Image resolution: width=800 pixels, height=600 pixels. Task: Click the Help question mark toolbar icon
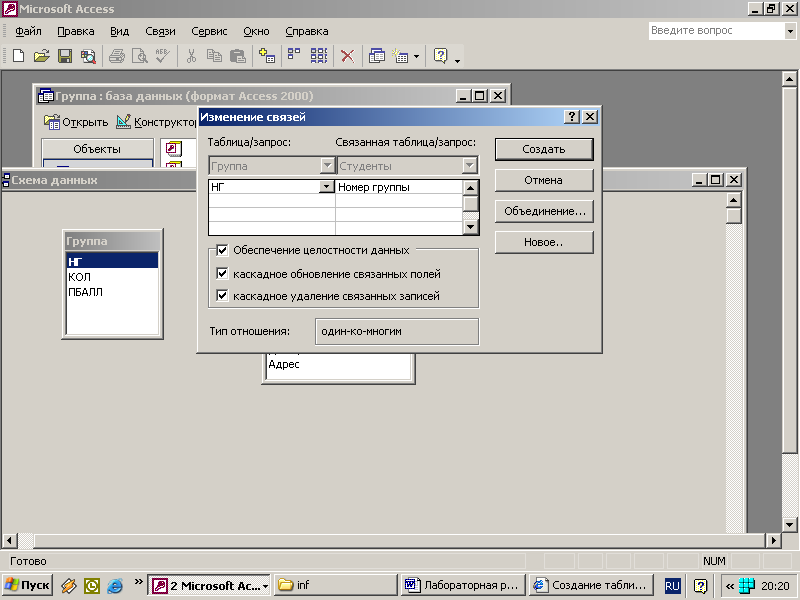pos(440,56)
